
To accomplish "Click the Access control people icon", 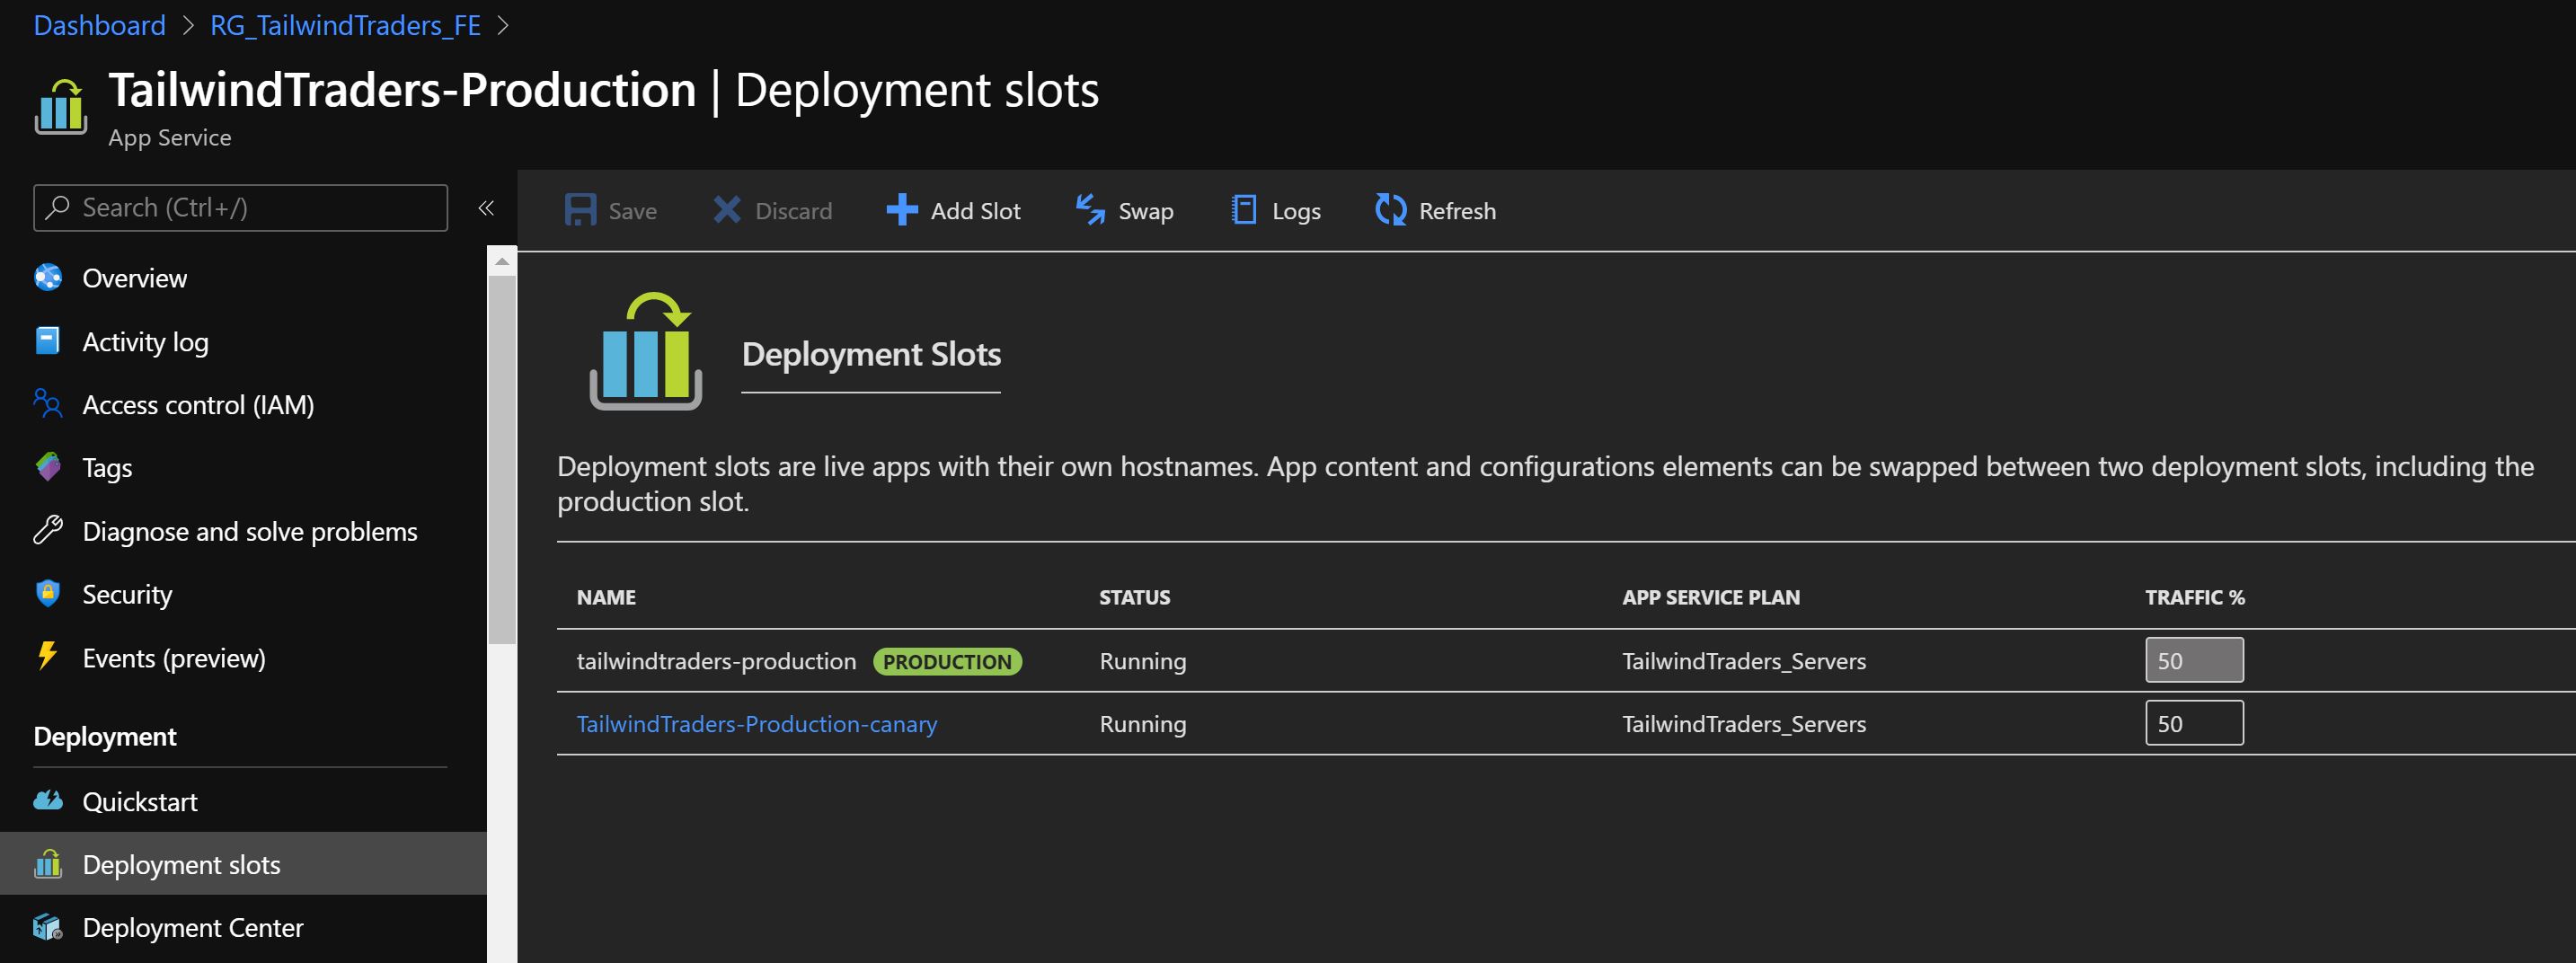I will (48, 404).
